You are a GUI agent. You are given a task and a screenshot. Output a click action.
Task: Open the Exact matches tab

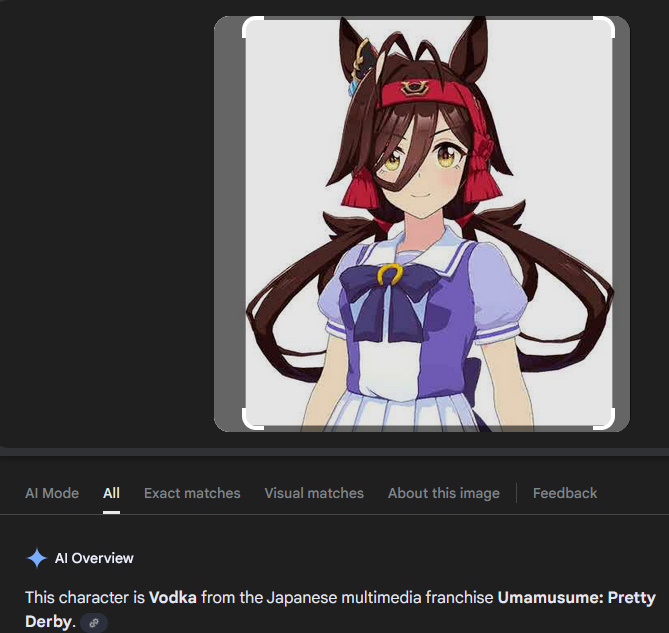pyautogui.click(x=192, y=493)
